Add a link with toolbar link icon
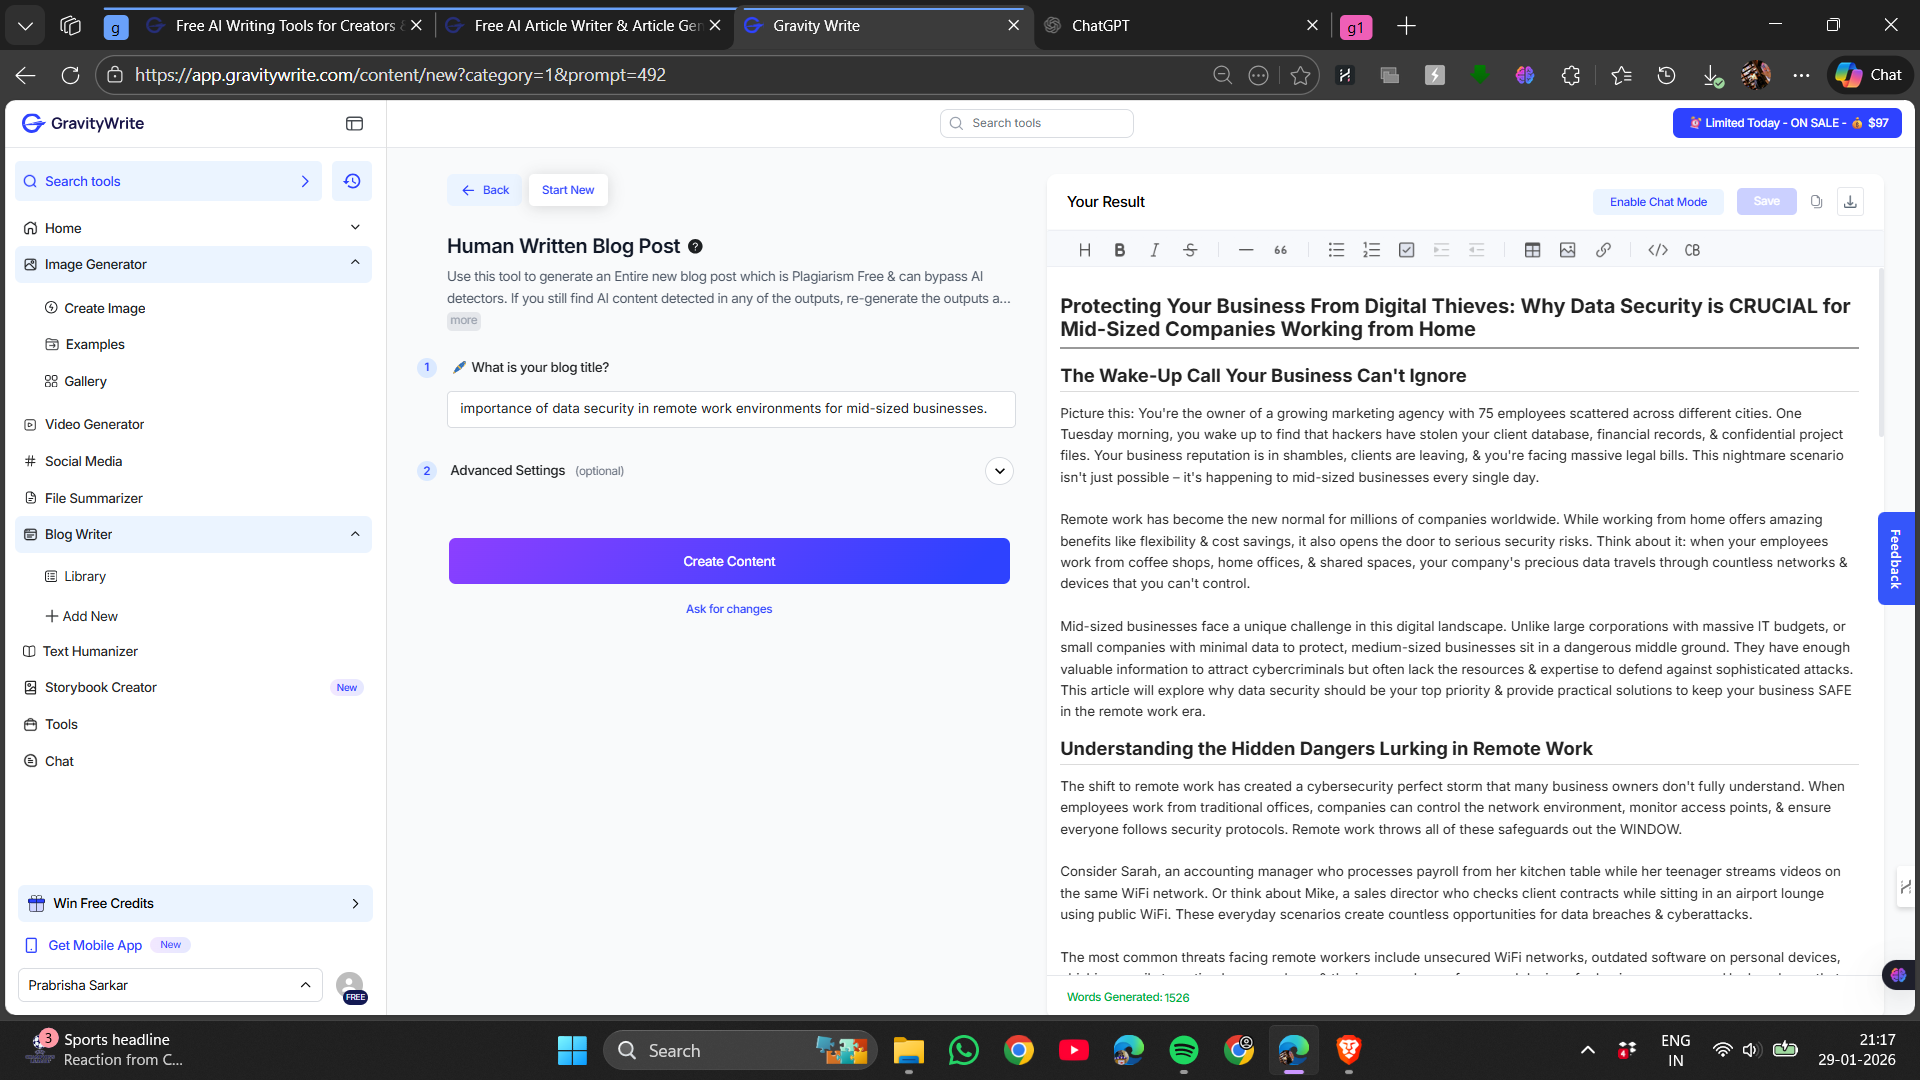Image resolution: width=1920 pixels, height=1080 pixels. coord(1603,250)
